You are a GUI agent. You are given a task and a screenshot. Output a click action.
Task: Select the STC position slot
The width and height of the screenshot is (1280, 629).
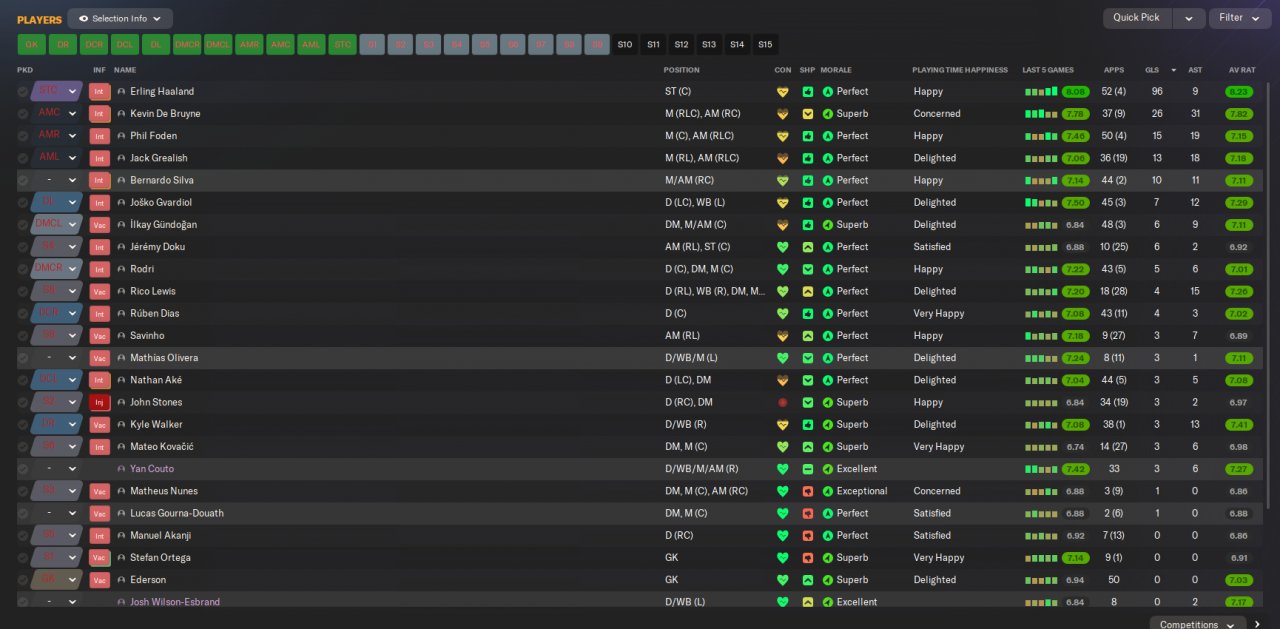342,44
